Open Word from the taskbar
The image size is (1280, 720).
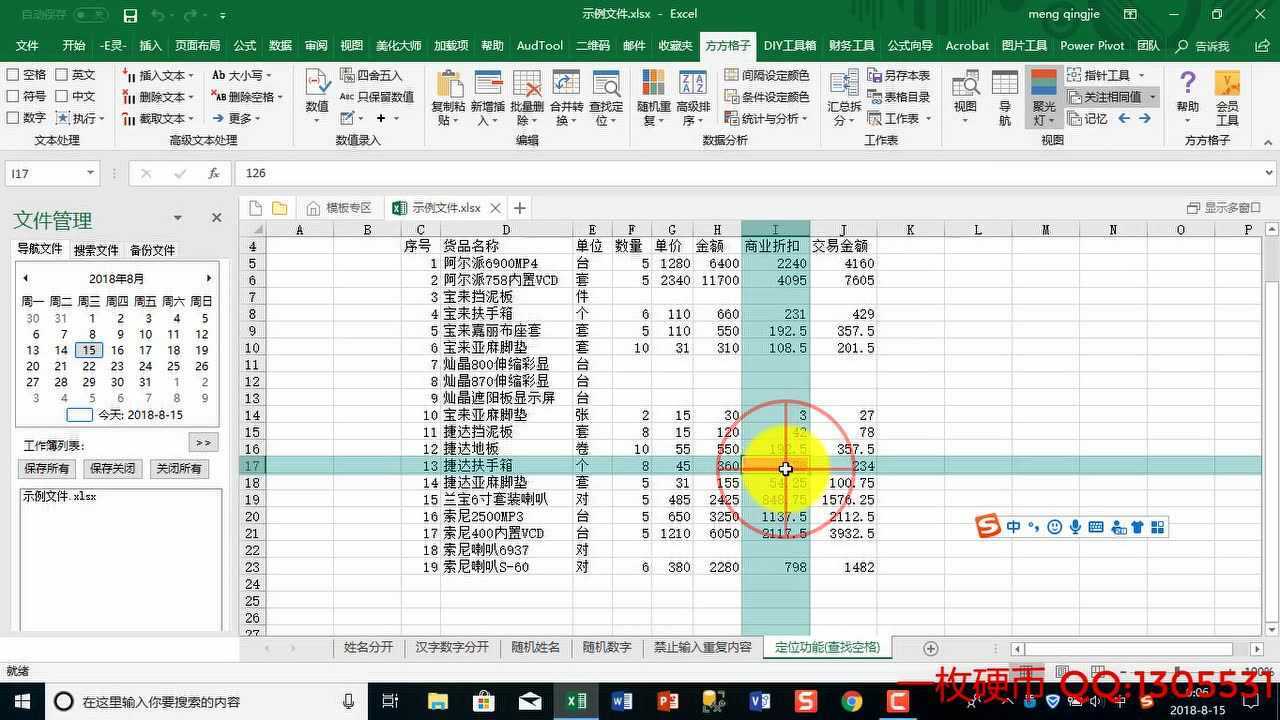tap(622, 701)
